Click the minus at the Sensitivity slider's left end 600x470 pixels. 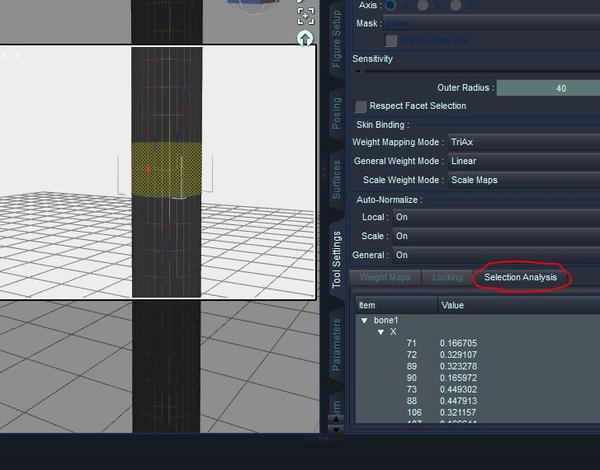click(x=358, y=71)
